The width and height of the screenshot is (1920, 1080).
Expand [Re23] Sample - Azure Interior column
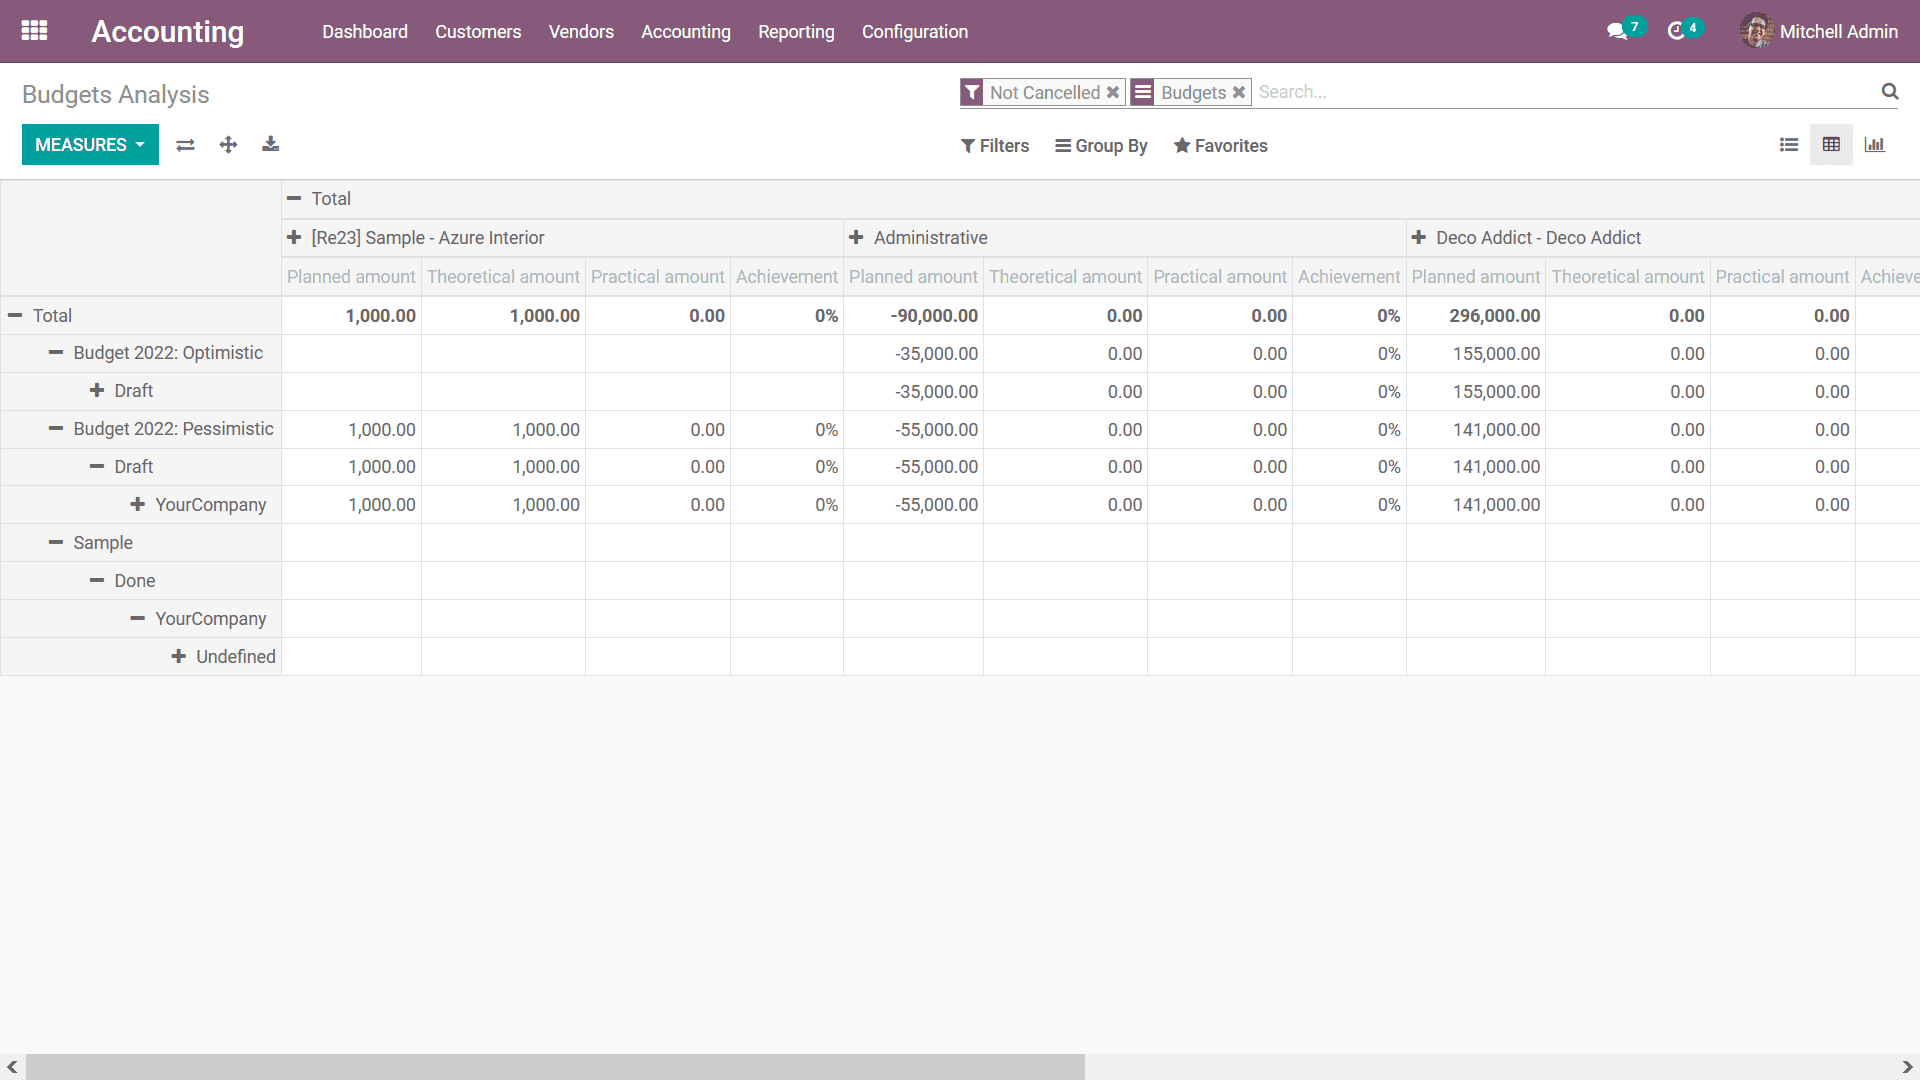point(415,238)
